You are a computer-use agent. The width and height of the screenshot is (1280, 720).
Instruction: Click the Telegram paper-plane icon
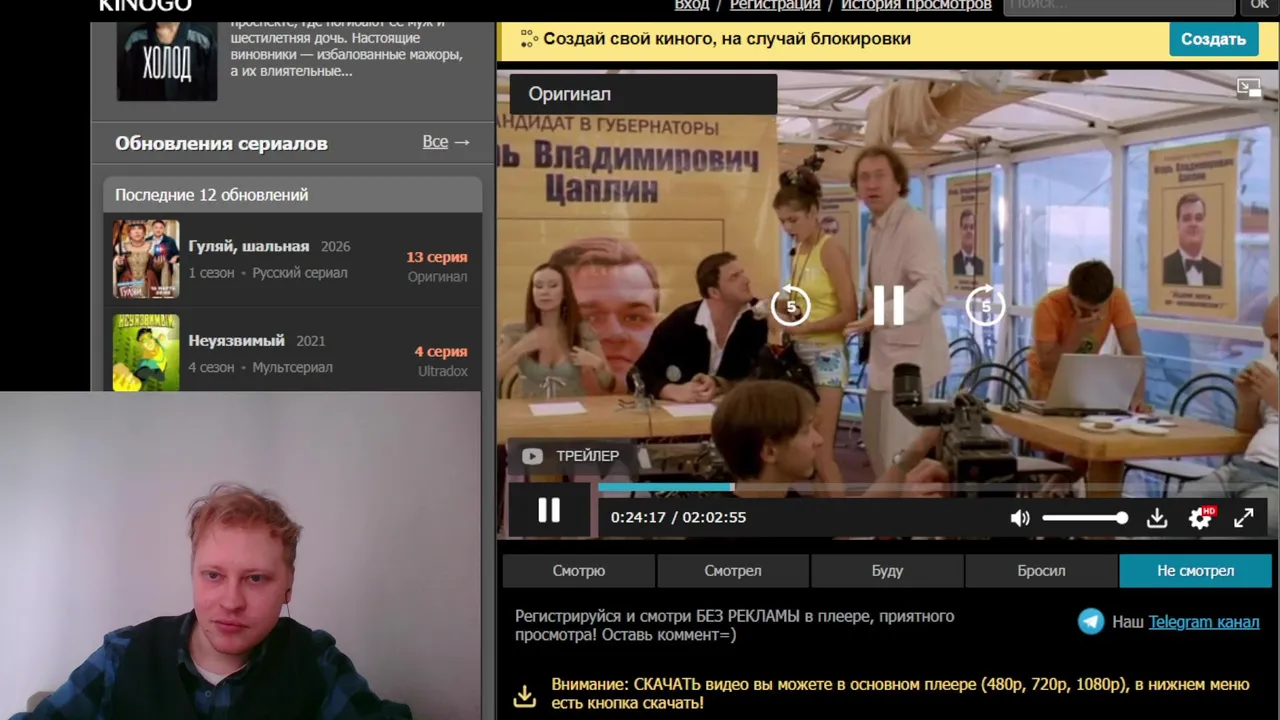click(1091, 622)
